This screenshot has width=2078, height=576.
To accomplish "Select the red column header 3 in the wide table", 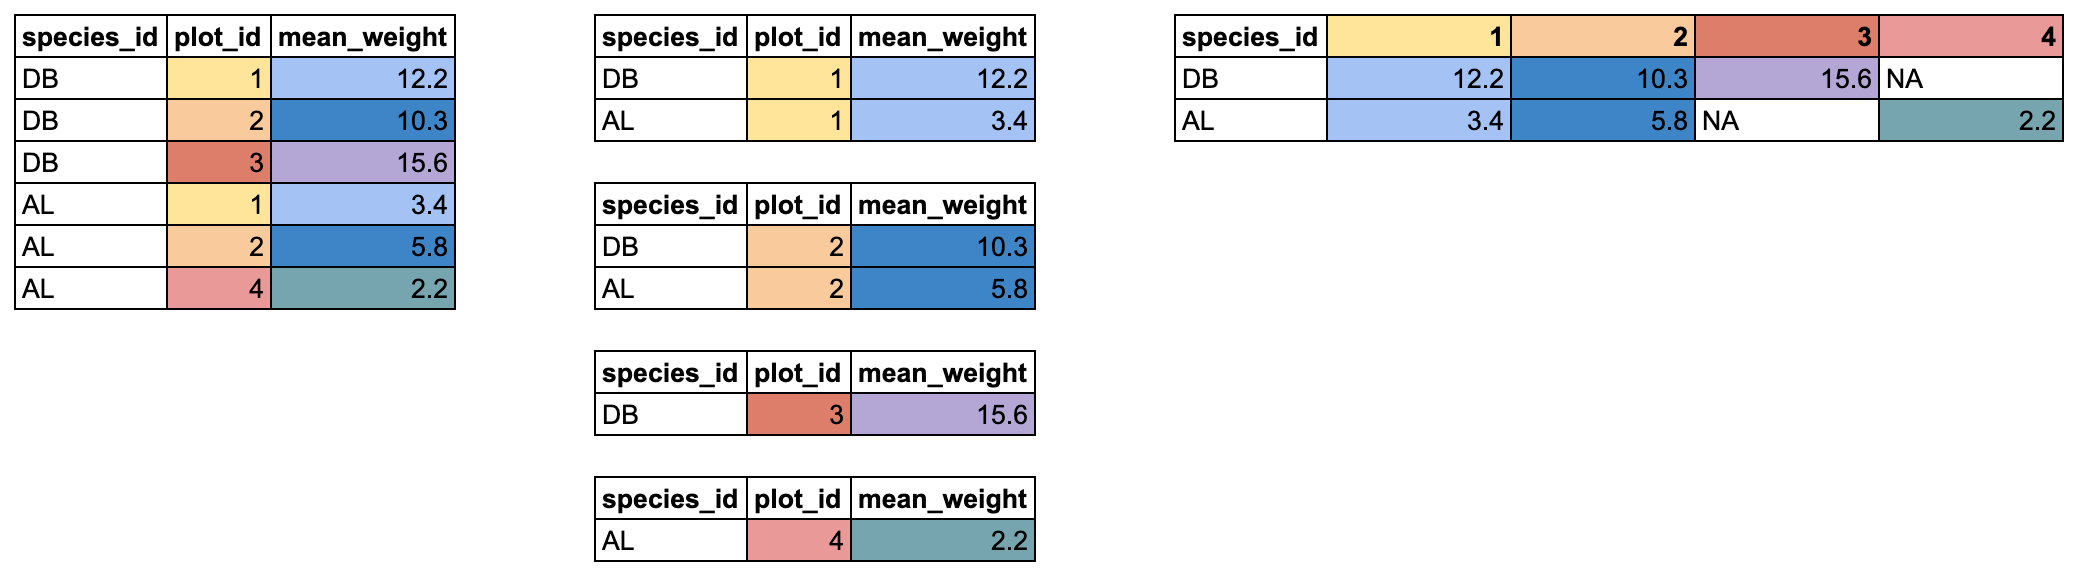I will [x=1786, y=37].
